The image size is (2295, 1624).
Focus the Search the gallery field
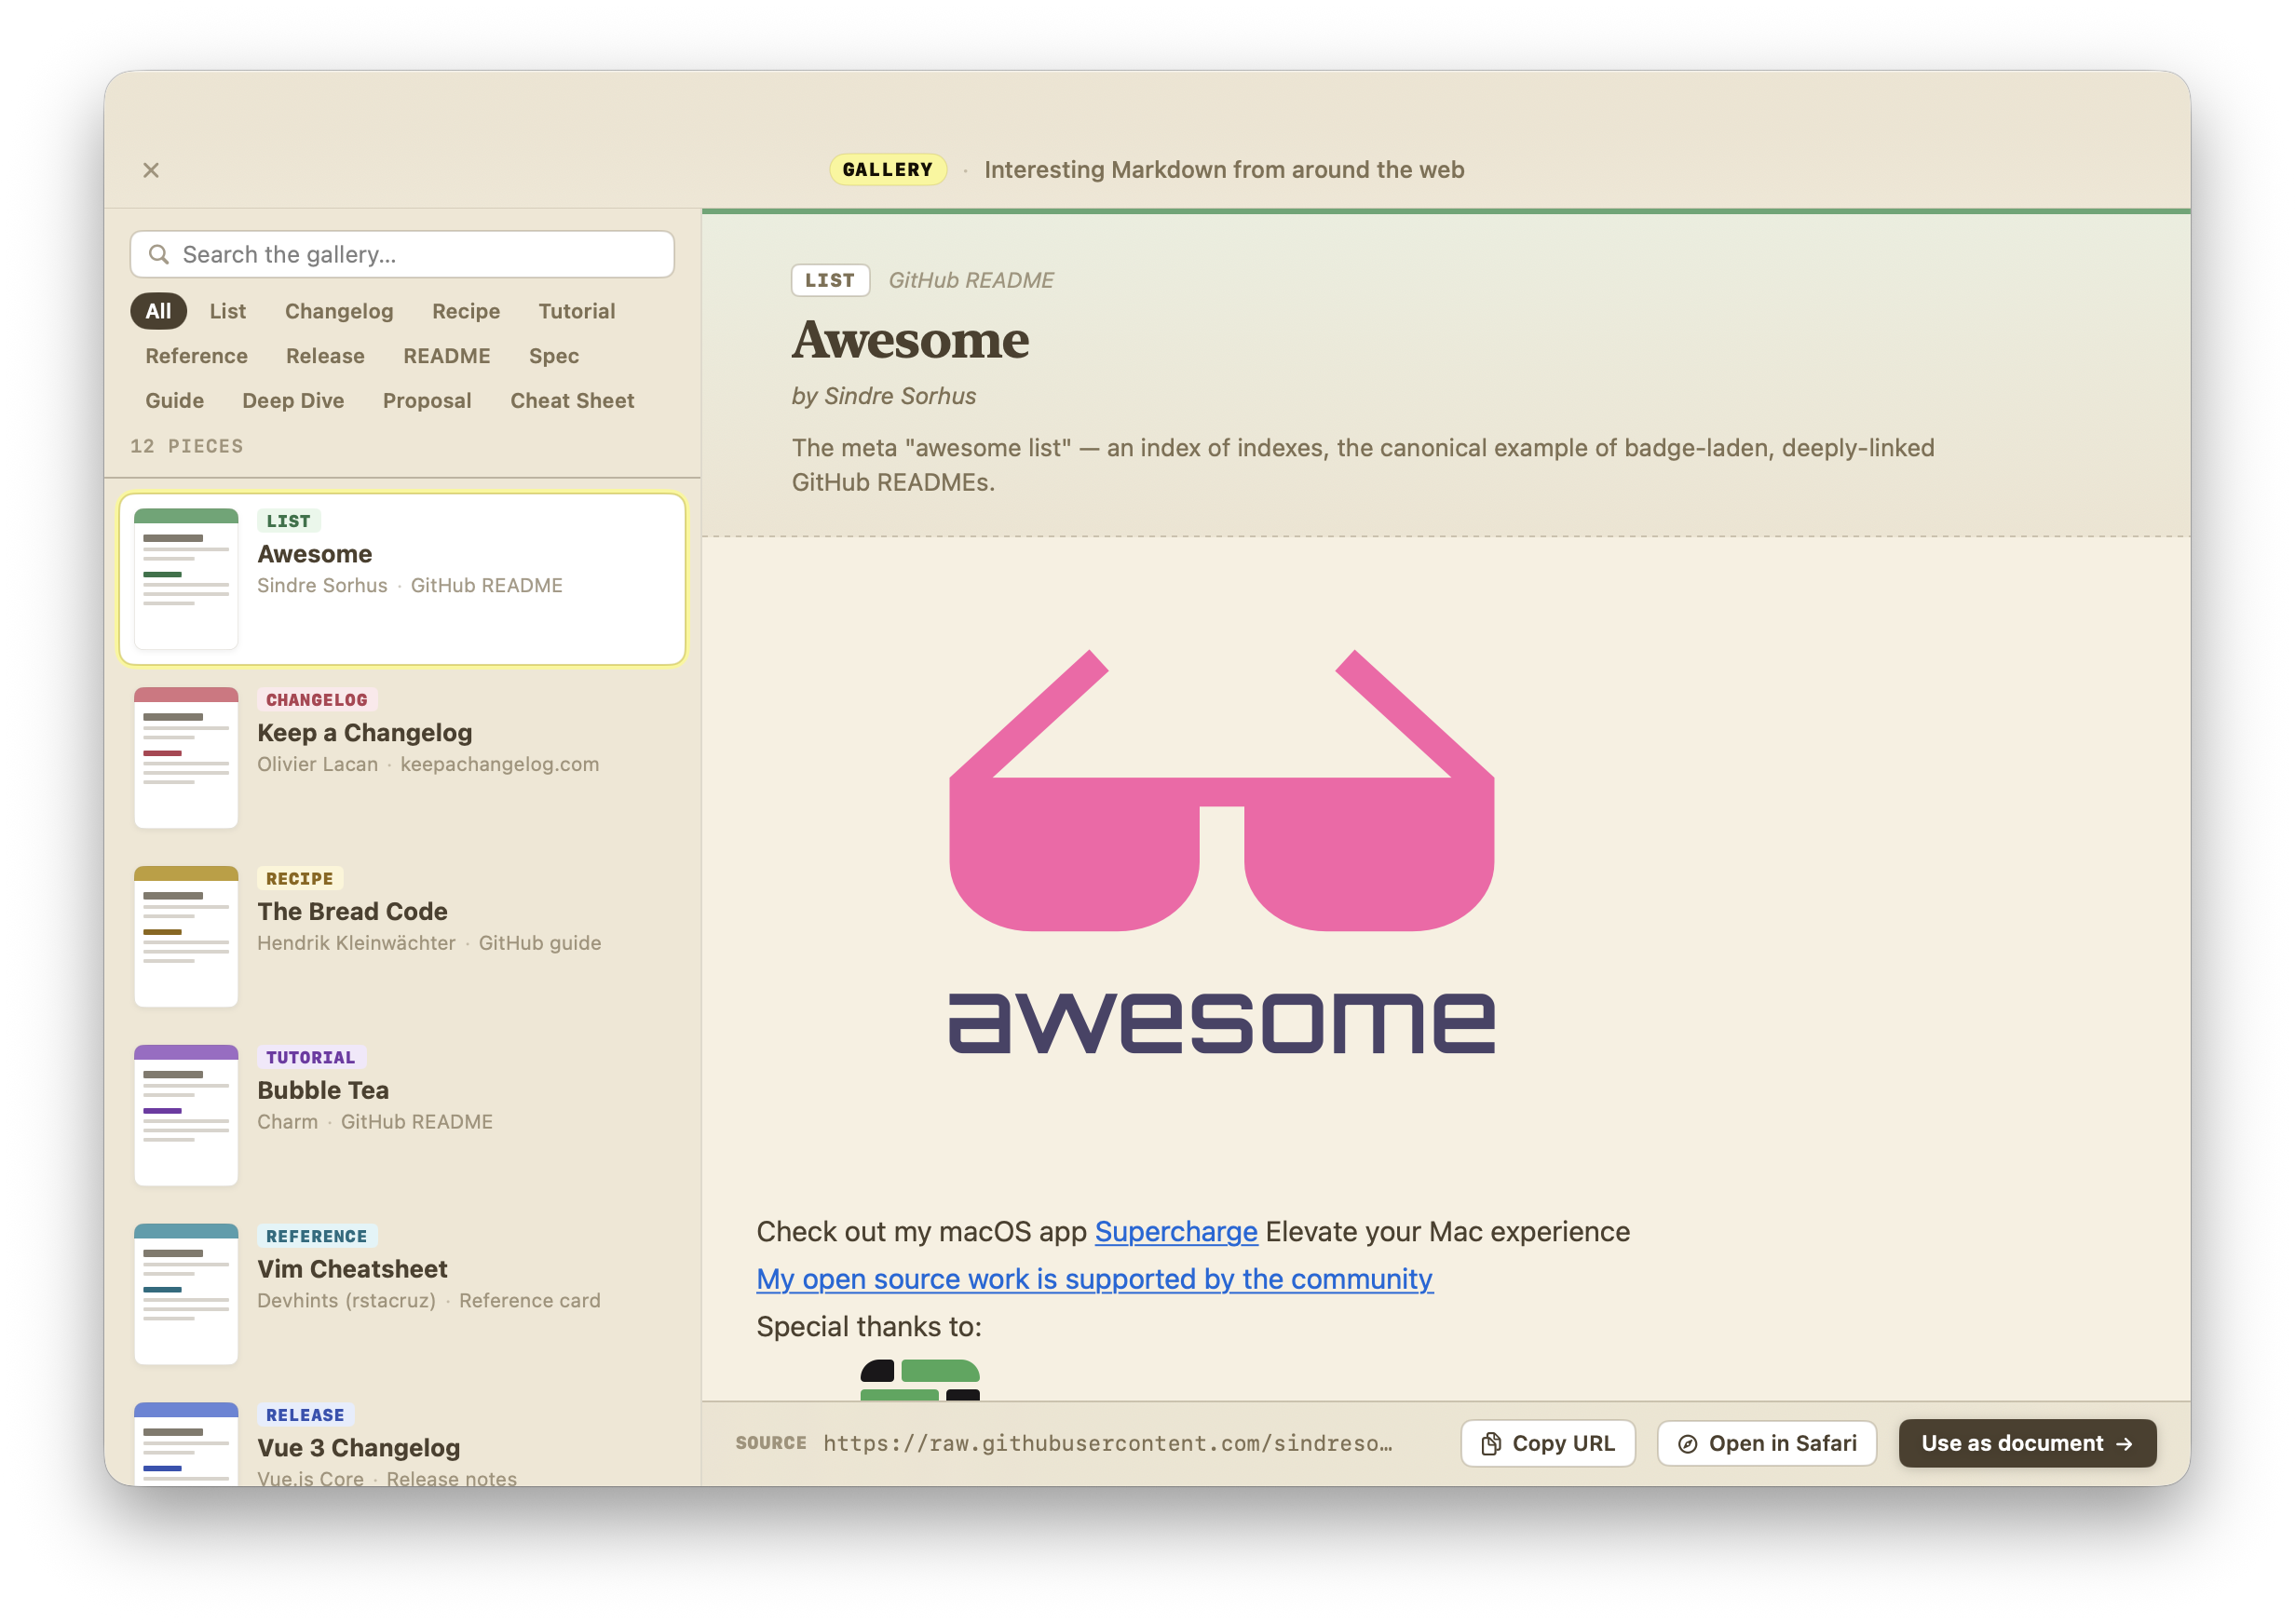click(402, 254)
